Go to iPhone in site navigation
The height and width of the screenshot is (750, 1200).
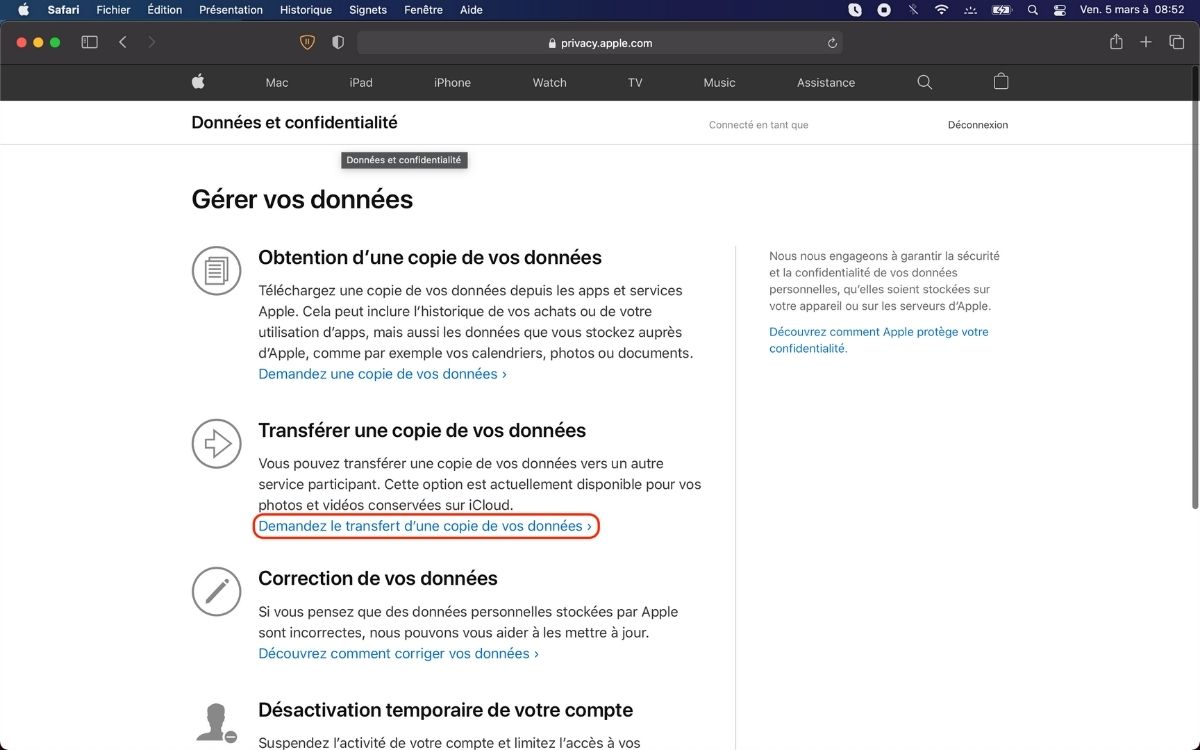[x=452, y=83]
